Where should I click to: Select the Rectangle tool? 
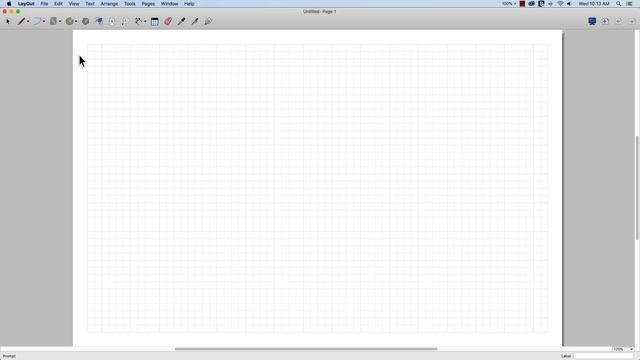[53, 21]
